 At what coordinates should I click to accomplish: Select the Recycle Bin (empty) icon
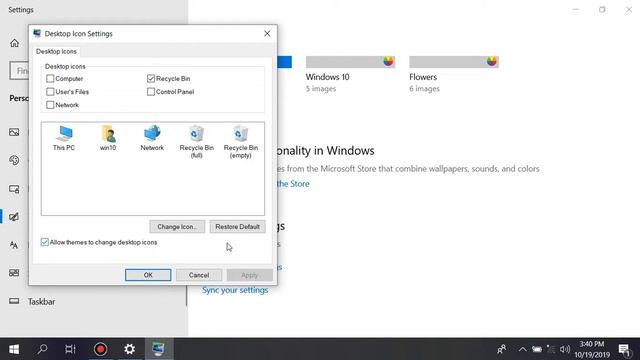tap(240, 142)
